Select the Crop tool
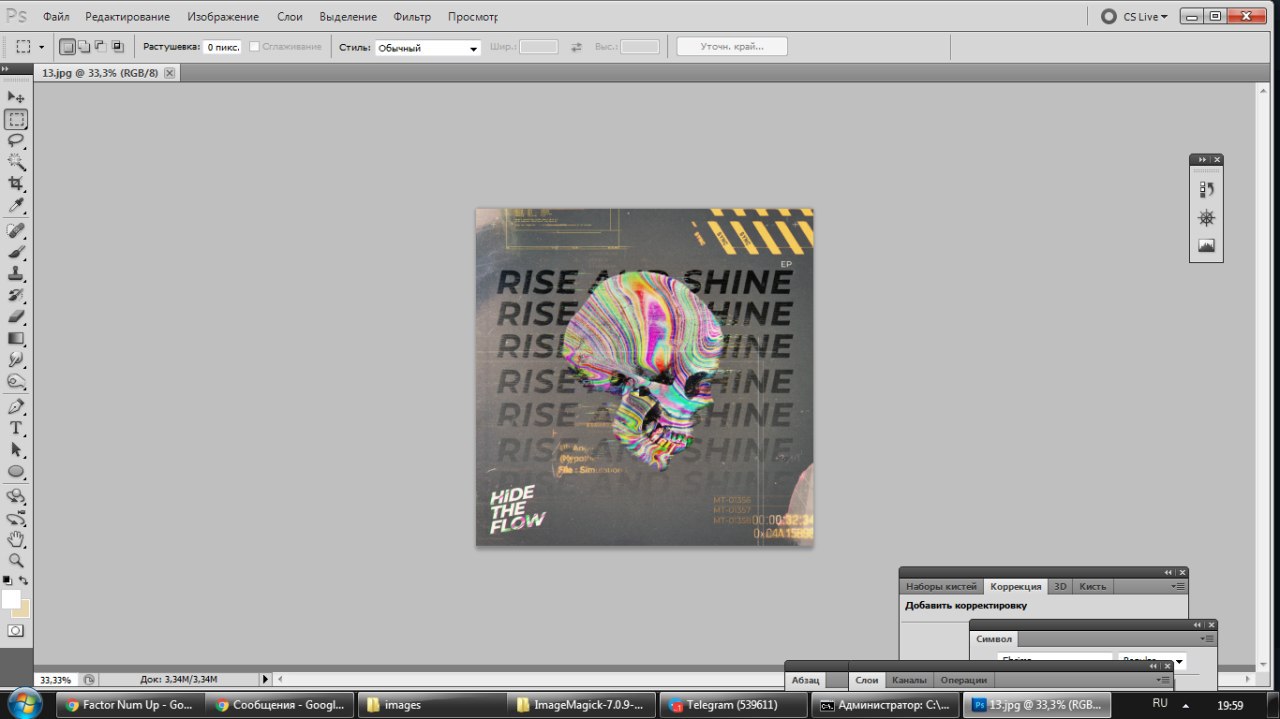The width and height of the screenshot is (1280, 719). click(16, 184)
